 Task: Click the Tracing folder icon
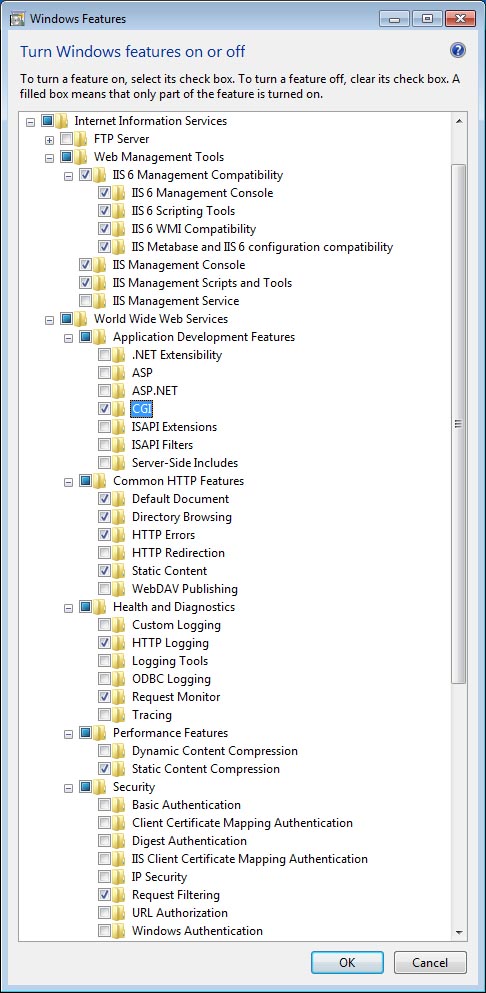click(x=119, y=714)
